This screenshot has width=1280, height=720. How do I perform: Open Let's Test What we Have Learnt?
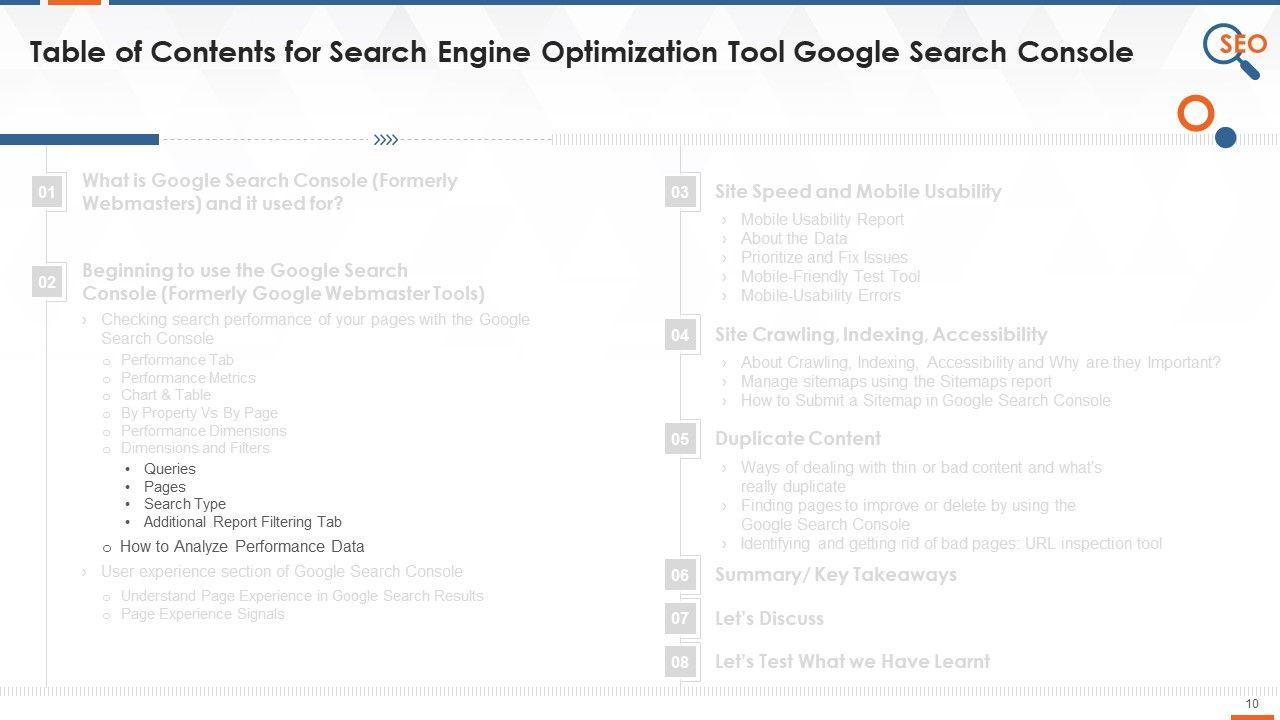click(852, 662)
